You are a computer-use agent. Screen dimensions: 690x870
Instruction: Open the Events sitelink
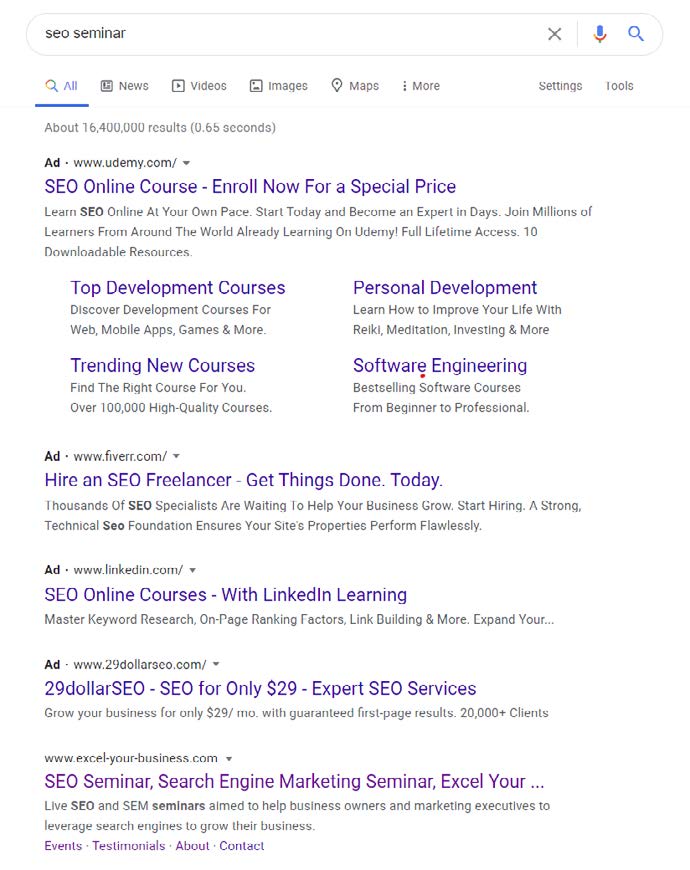[63, 846]
